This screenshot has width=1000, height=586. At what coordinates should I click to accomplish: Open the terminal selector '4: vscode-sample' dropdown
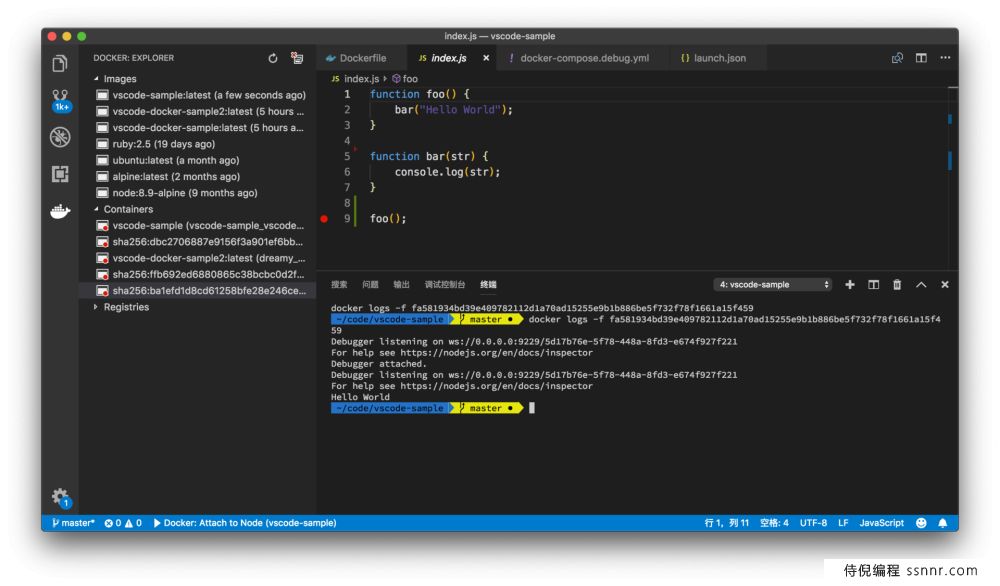point(773,285)
